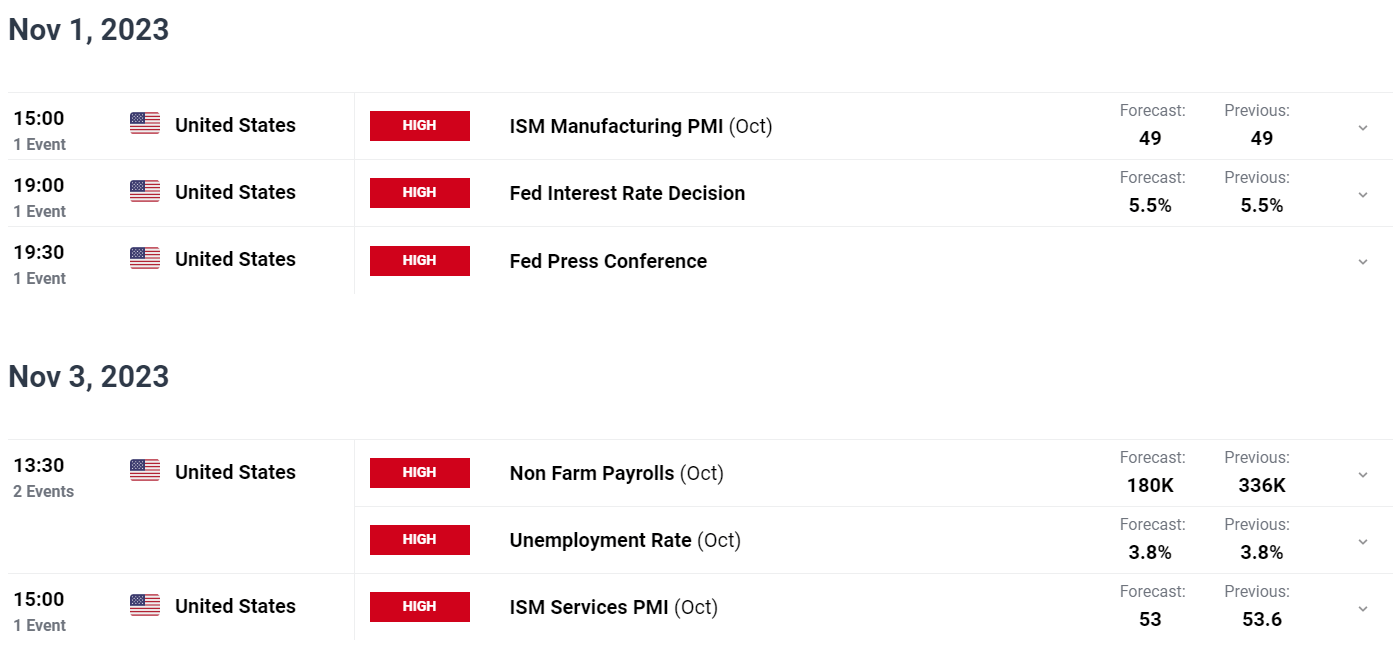Screen dimensions: 1394x646
Task: Open Non Farm Payrolls (Oct) event
Action: [x=617, y=473]
